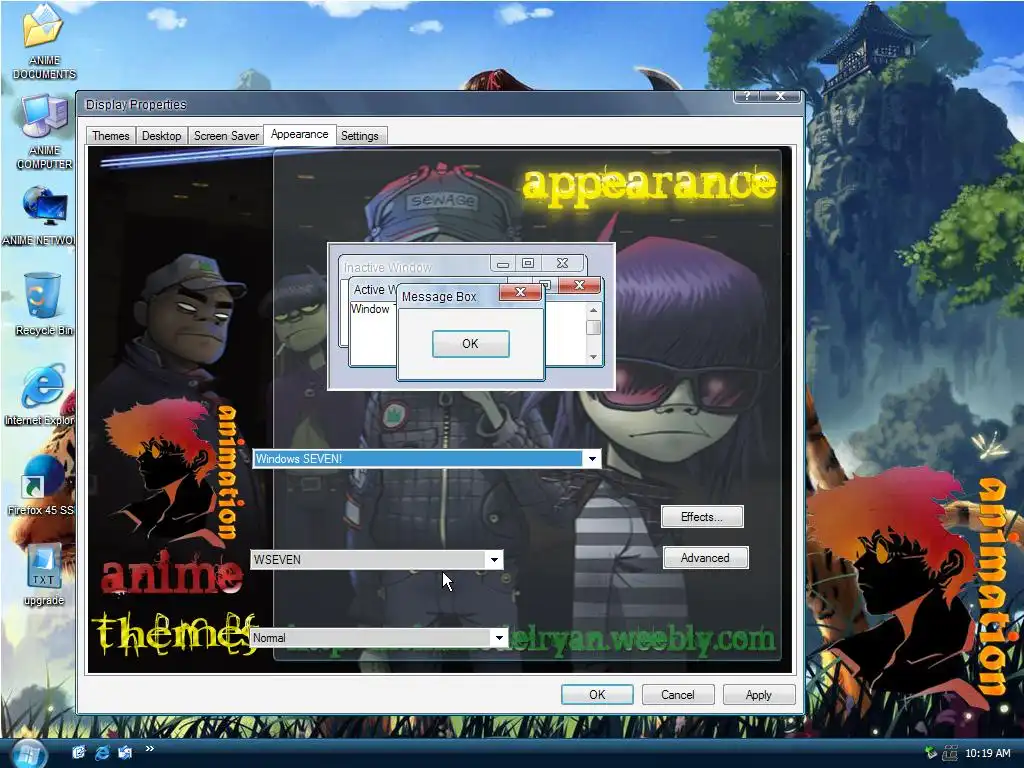
Task: Select the Appearance tab
Action: tap(300, 134)
